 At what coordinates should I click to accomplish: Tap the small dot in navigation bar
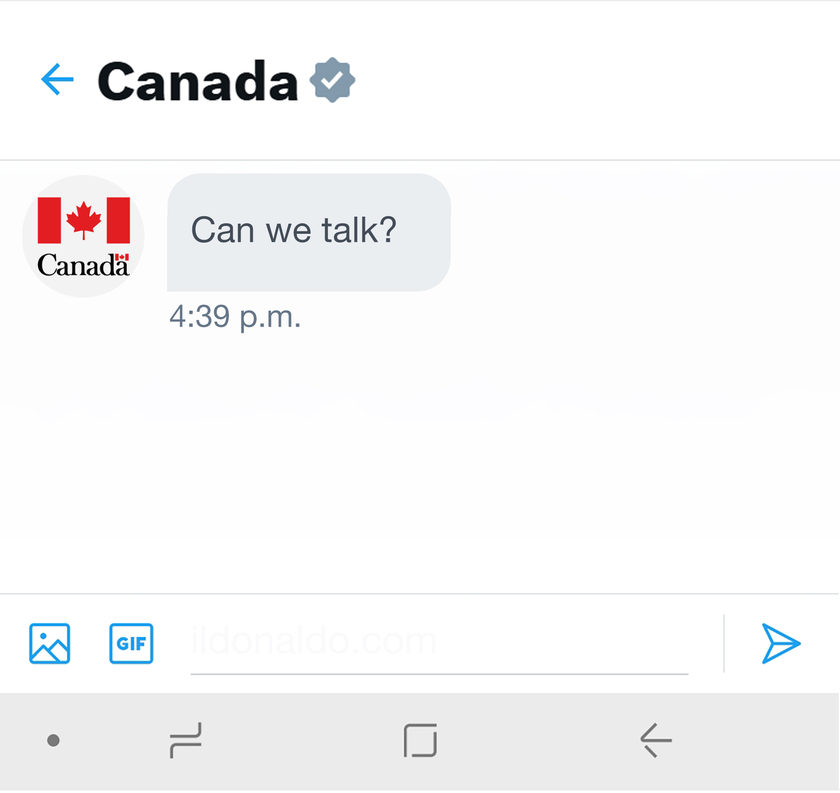pyautogui.click(x=54, y=741)
